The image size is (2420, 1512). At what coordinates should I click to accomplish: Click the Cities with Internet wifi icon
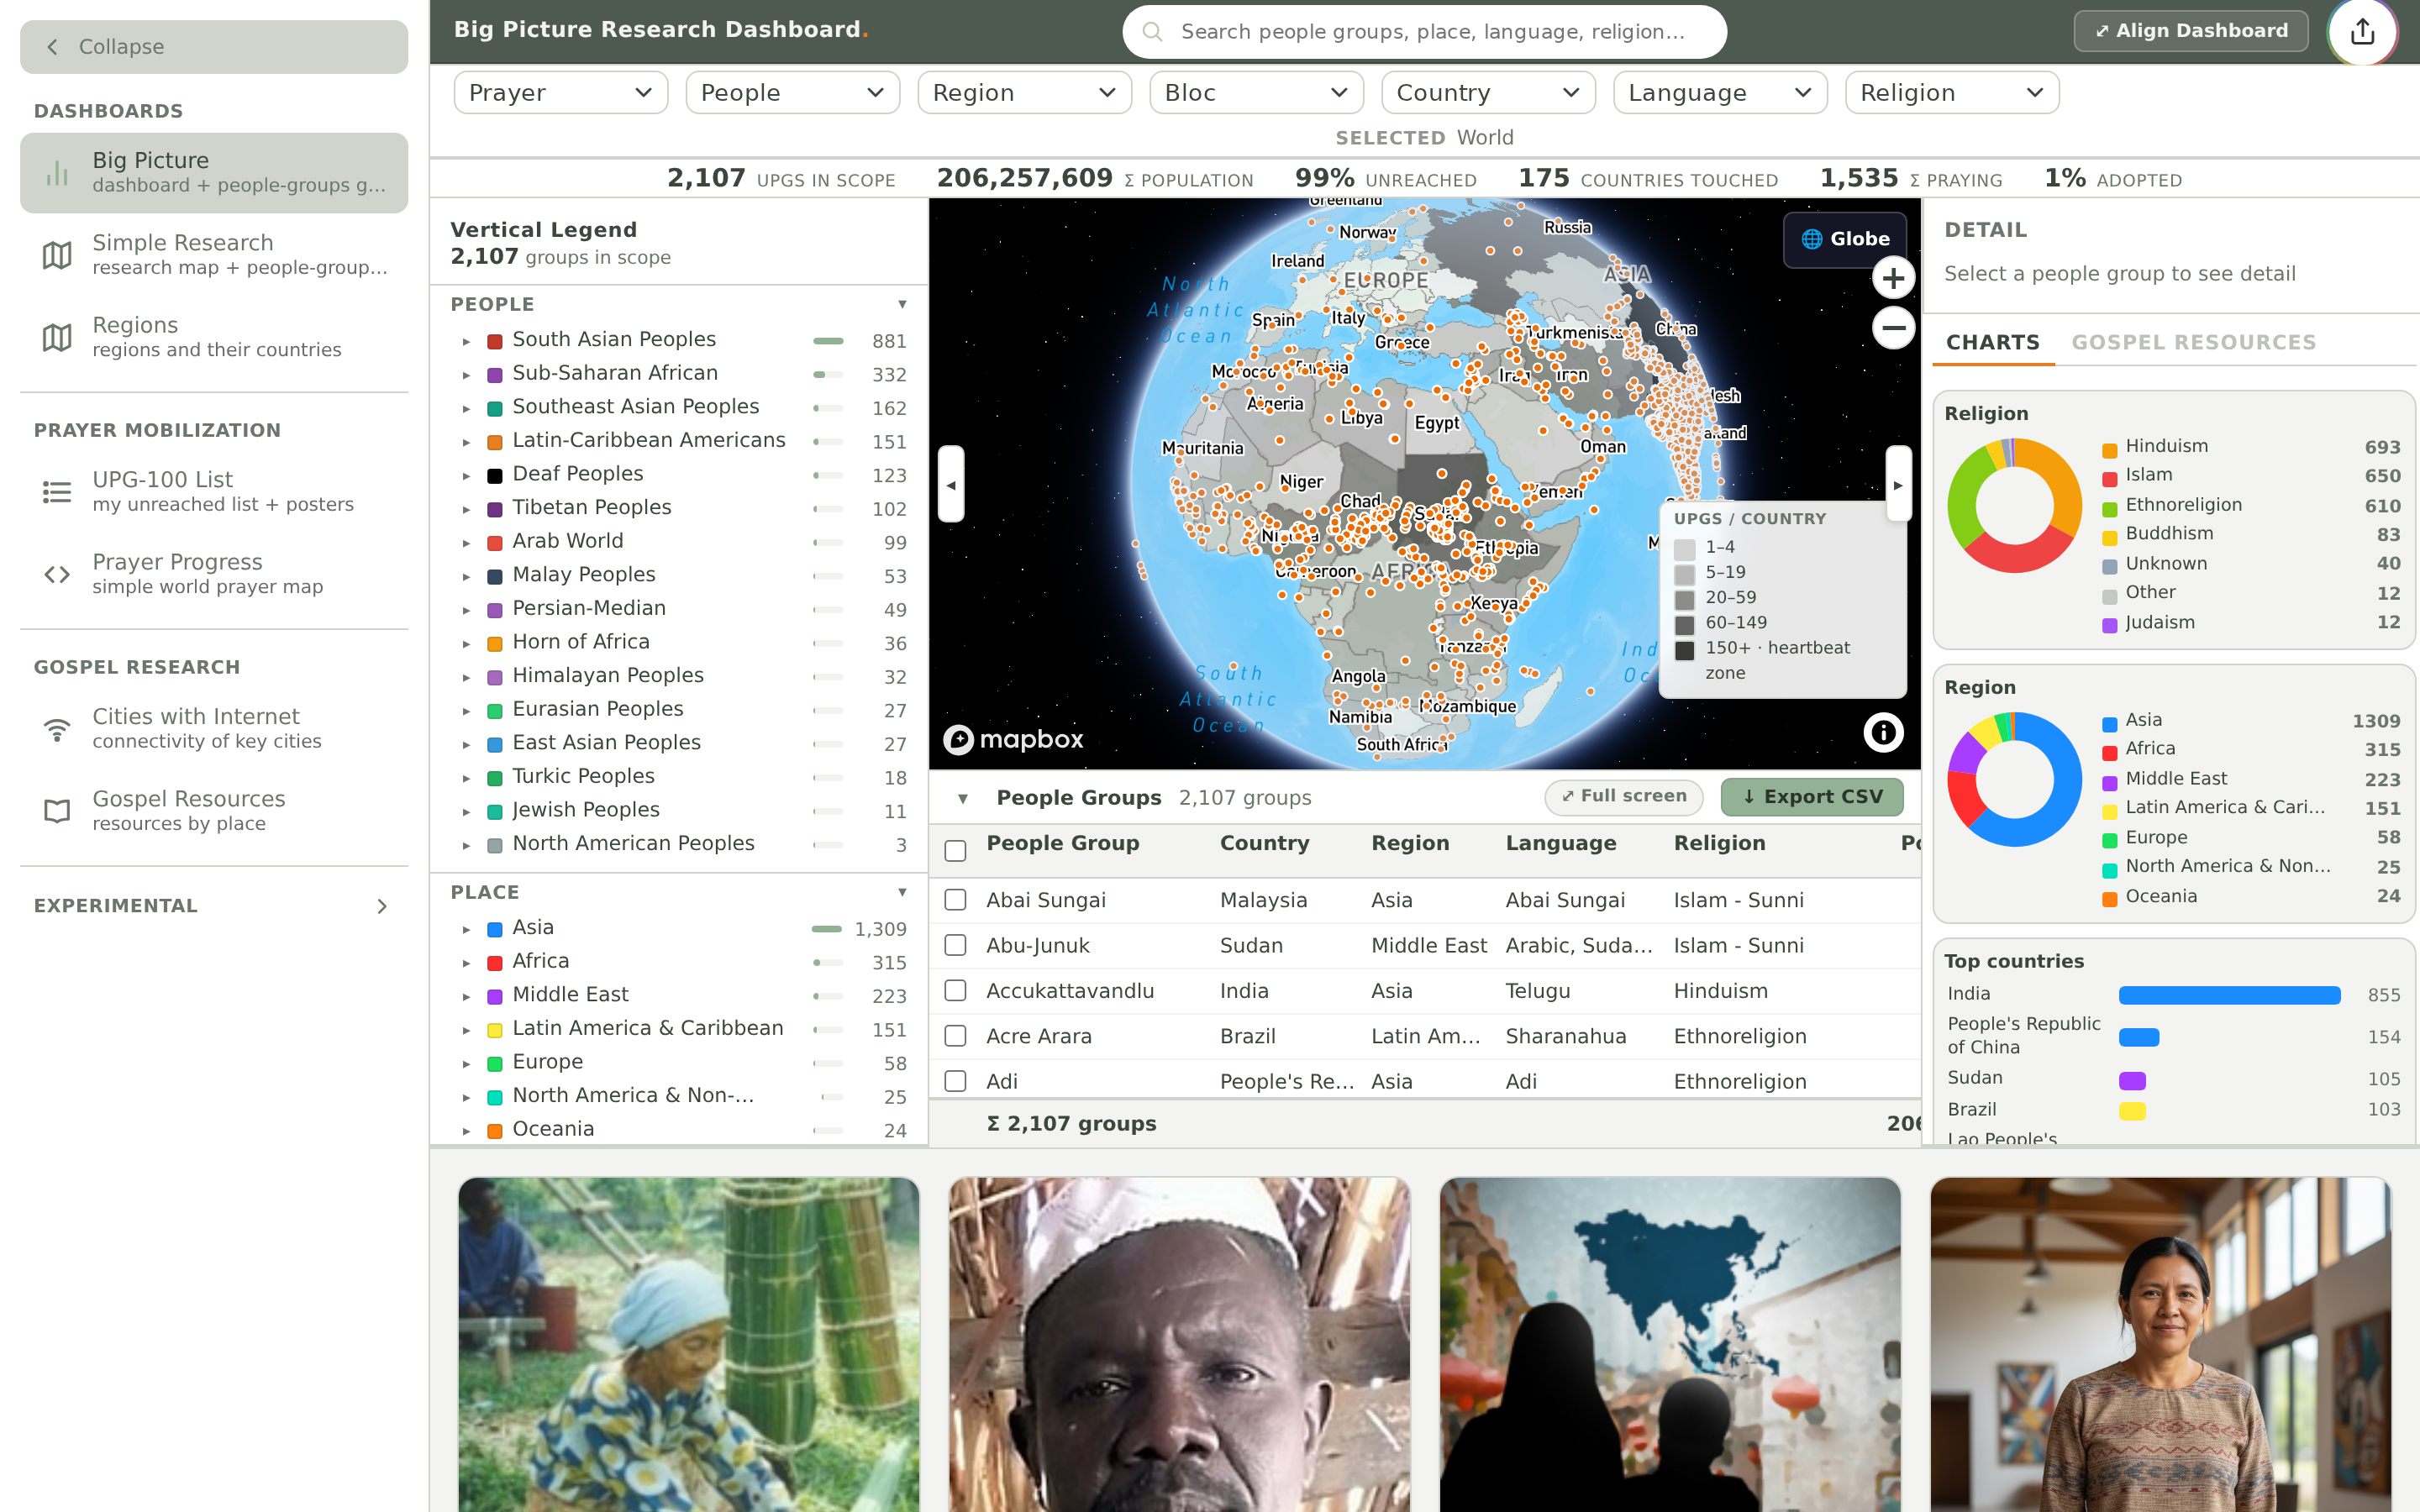pos(57,729)
